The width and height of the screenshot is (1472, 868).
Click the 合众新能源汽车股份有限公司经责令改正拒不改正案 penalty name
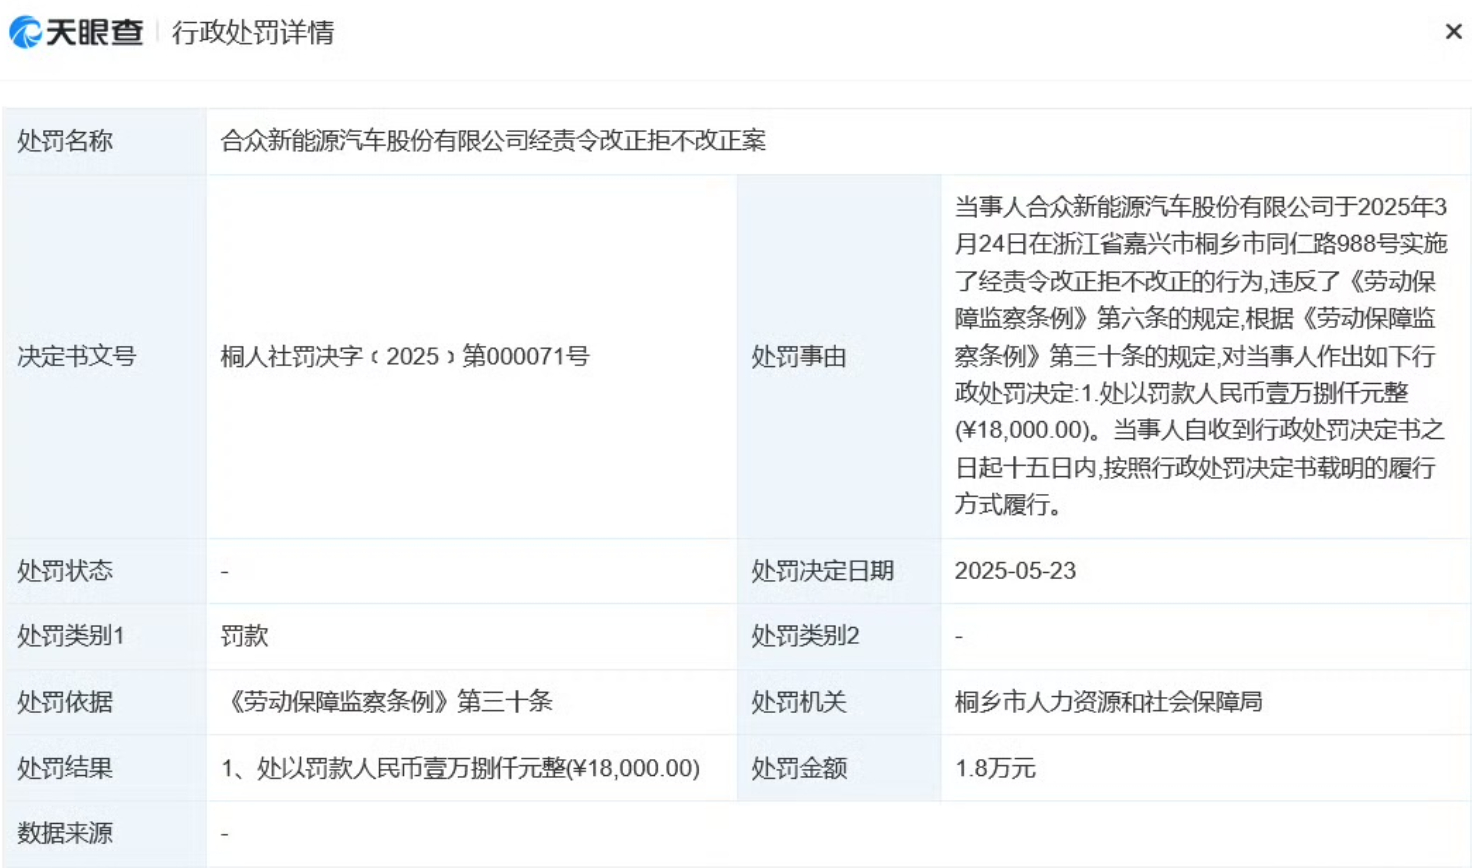point(493,141)
